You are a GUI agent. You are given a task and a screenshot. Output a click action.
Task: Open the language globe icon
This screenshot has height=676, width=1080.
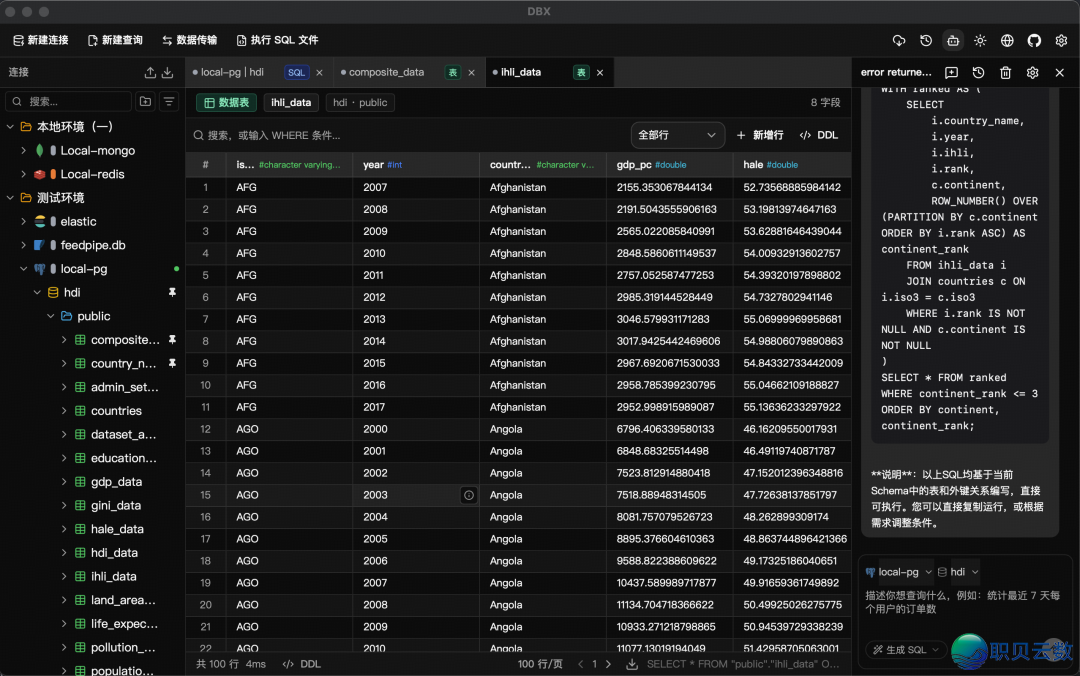[1007, 41]
